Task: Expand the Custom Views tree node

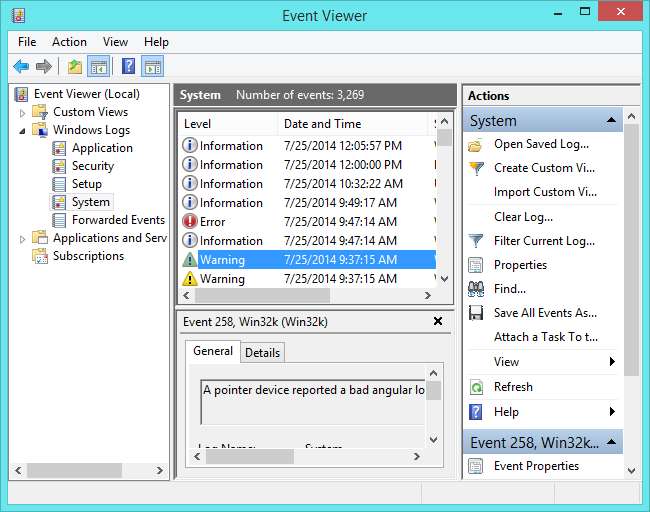Action: click(23, 112)
